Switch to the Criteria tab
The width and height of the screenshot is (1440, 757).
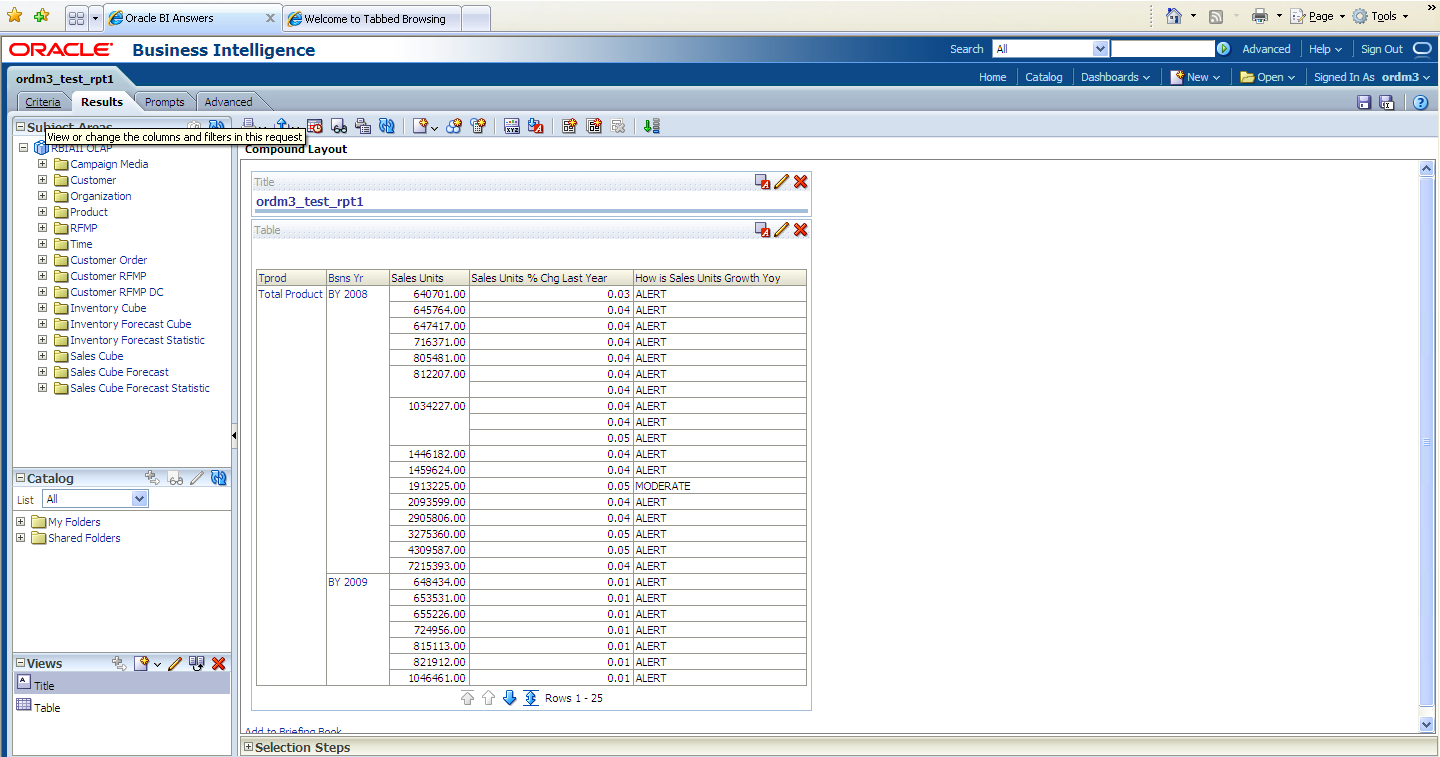(x=43, y=102)
